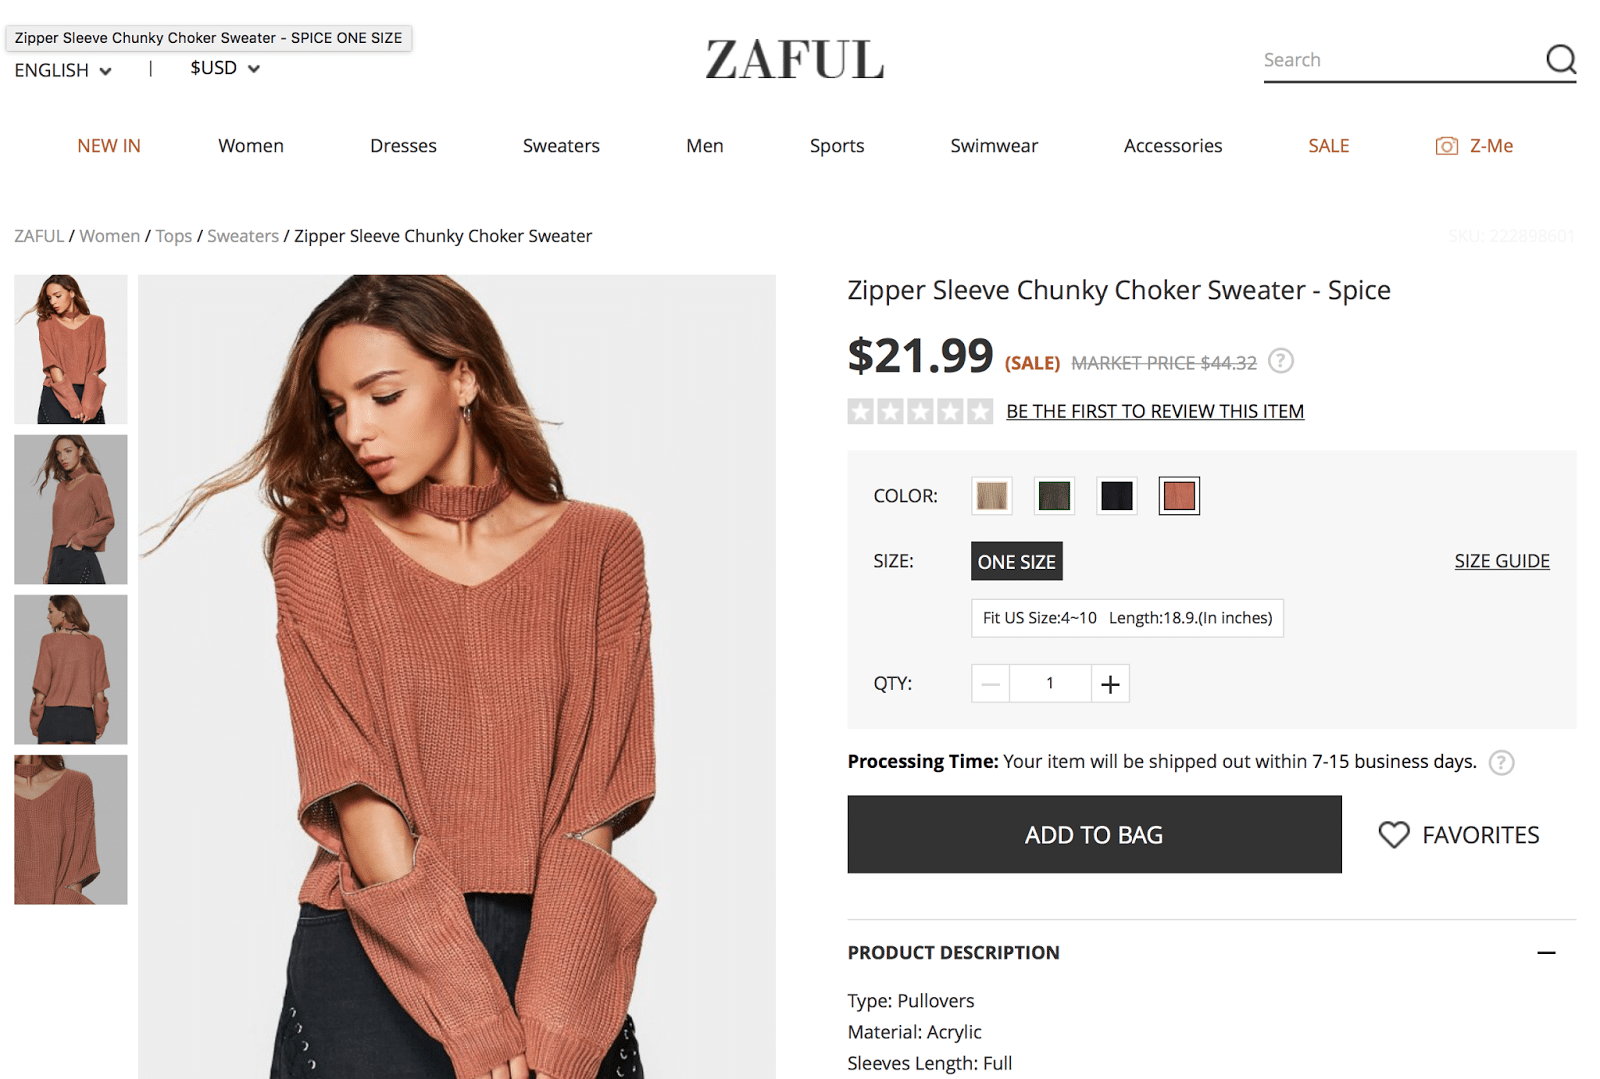
Task: Open the SIZE GUIDE link
Action: [x=1502, y=561]
